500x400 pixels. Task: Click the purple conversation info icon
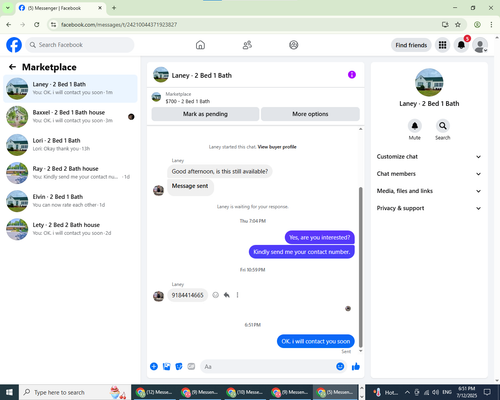click(x=352, y=75)
